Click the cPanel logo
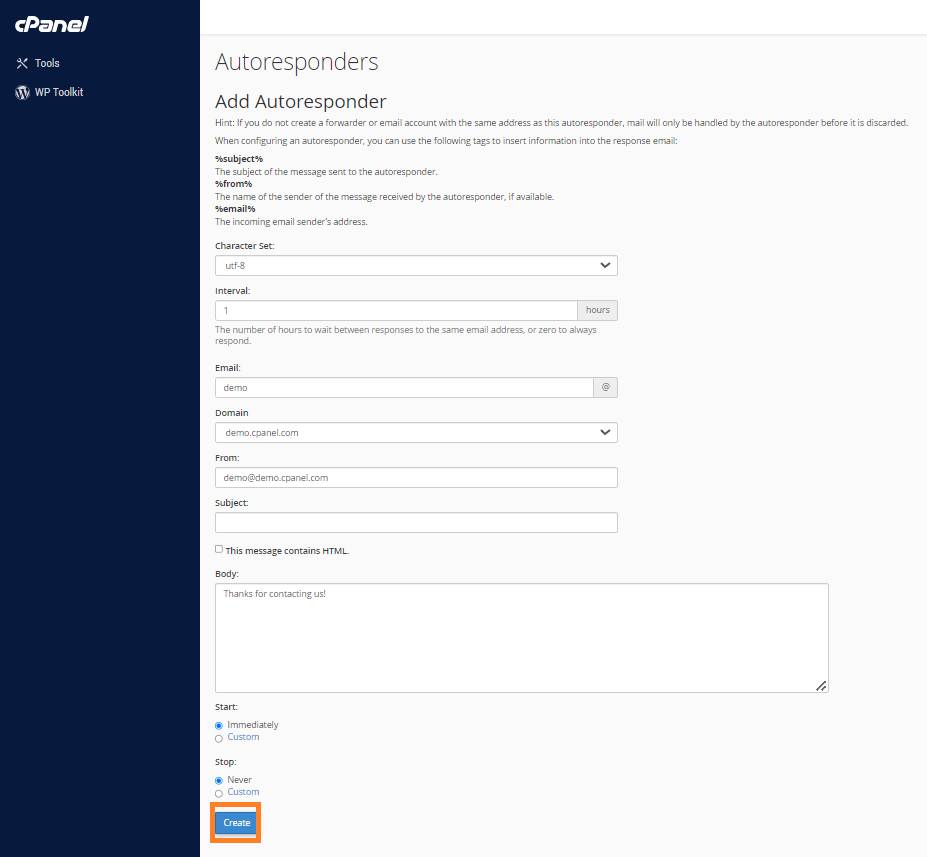 tap(51, 24)
